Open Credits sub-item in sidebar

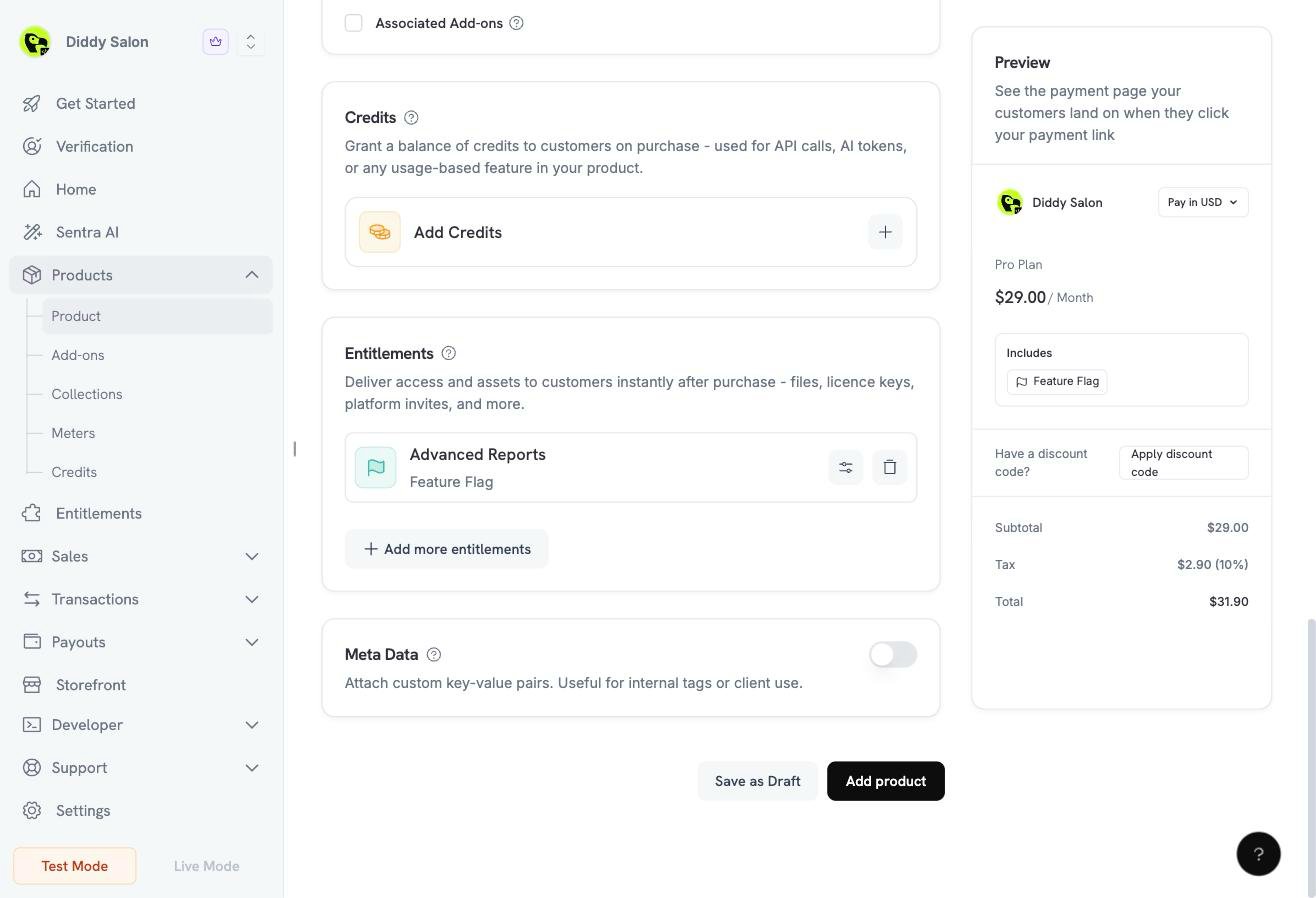74,472
